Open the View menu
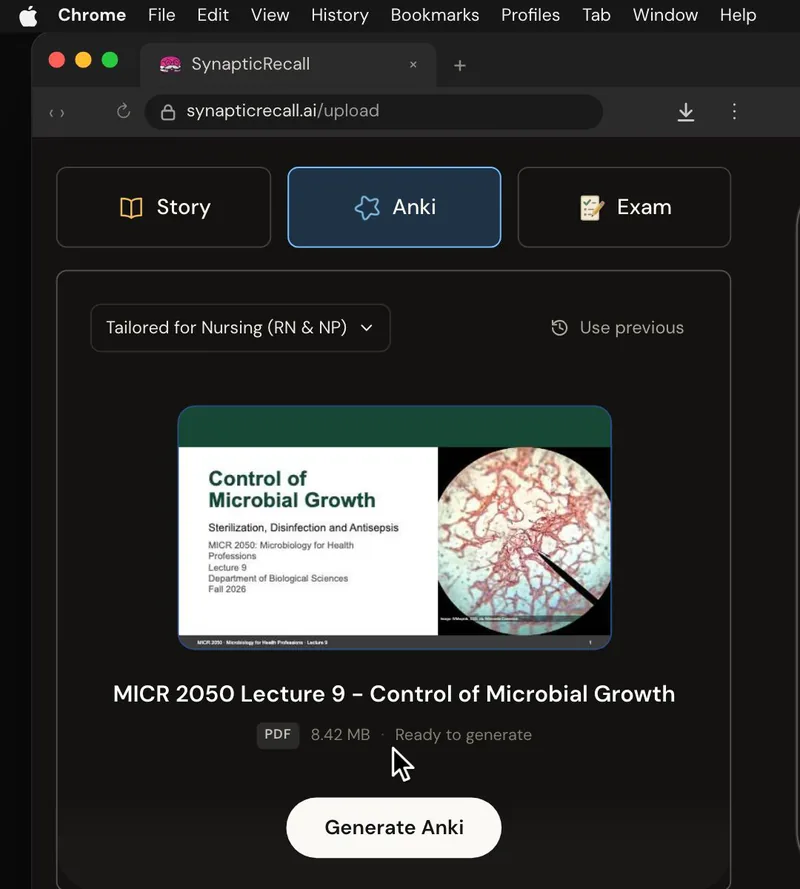 (x=270, y=15)
